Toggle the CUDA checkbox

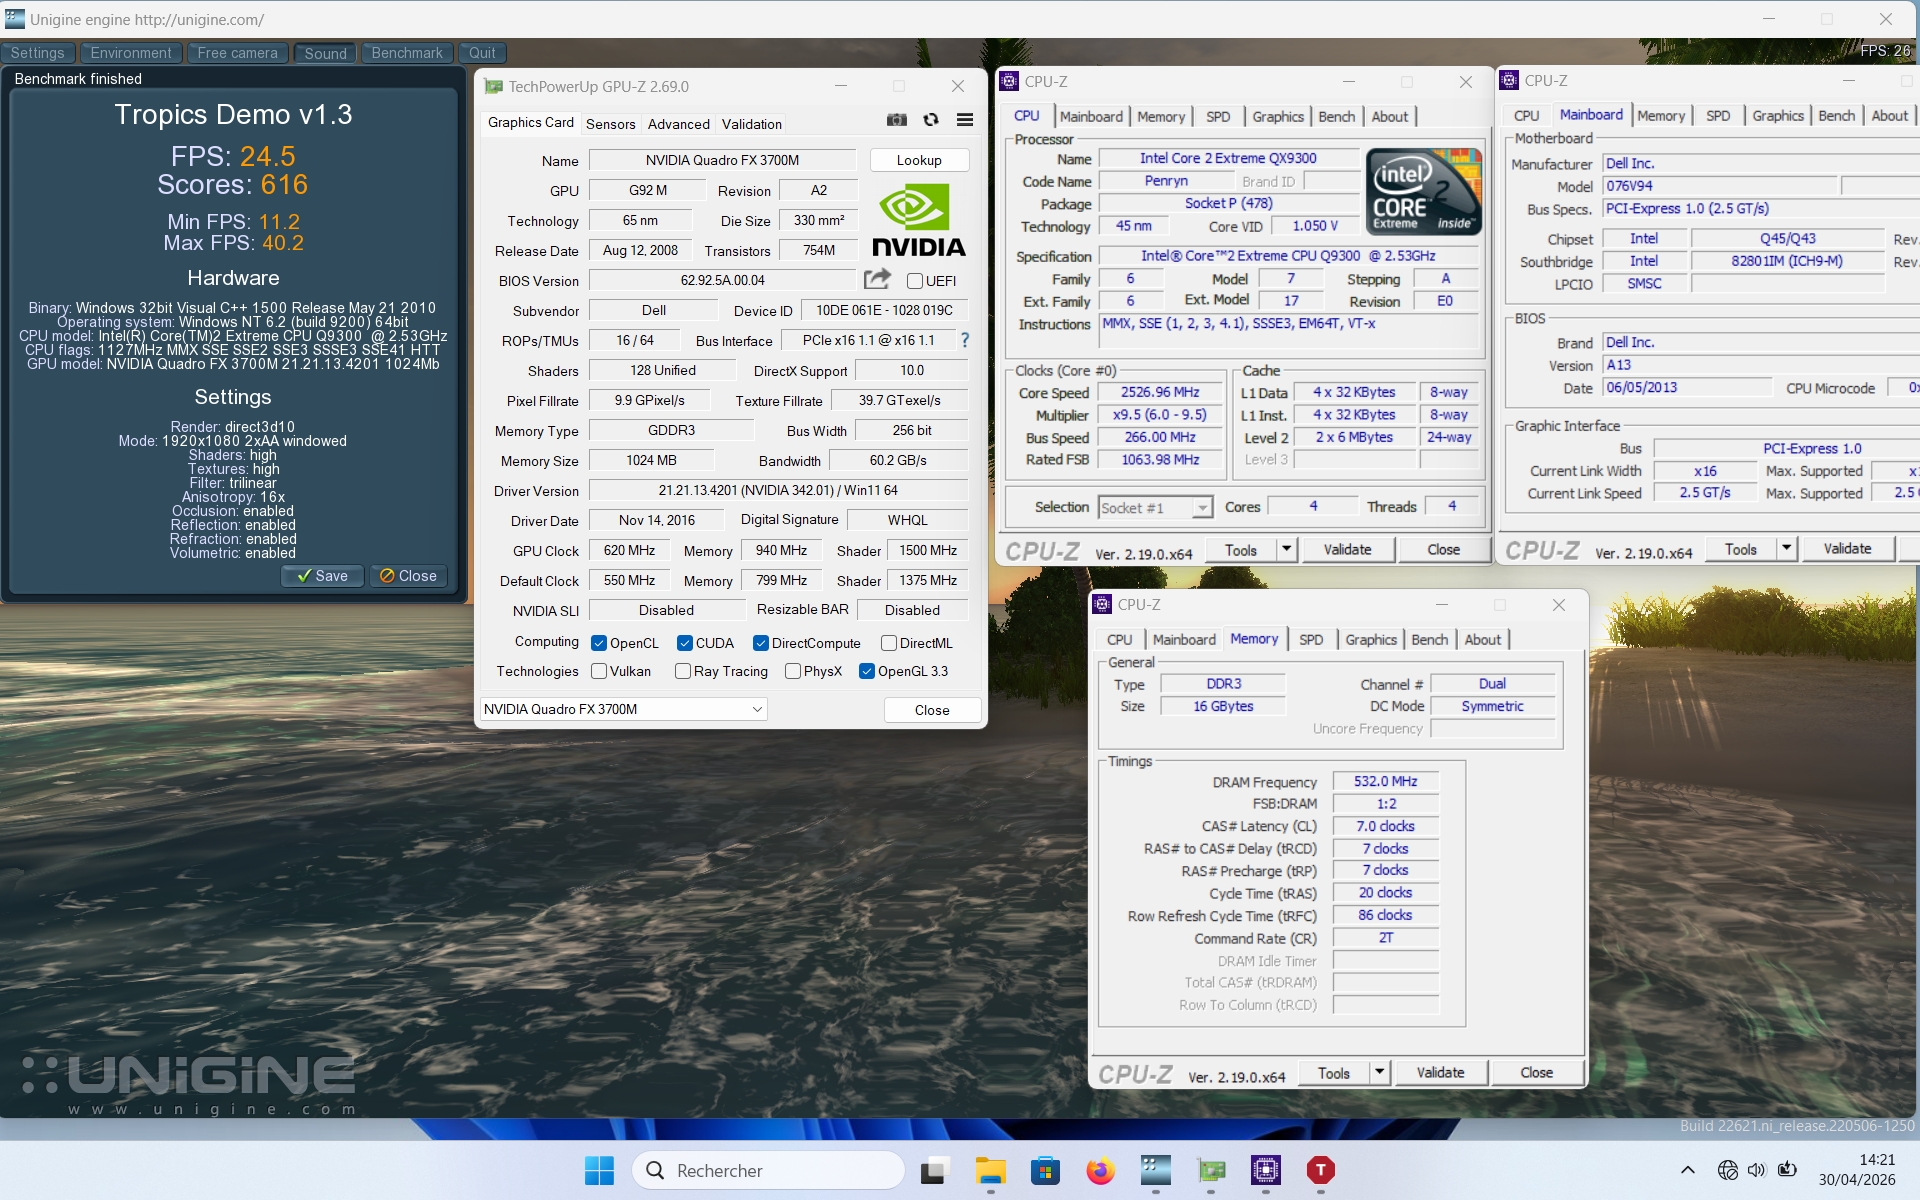[x=685, y=643]
